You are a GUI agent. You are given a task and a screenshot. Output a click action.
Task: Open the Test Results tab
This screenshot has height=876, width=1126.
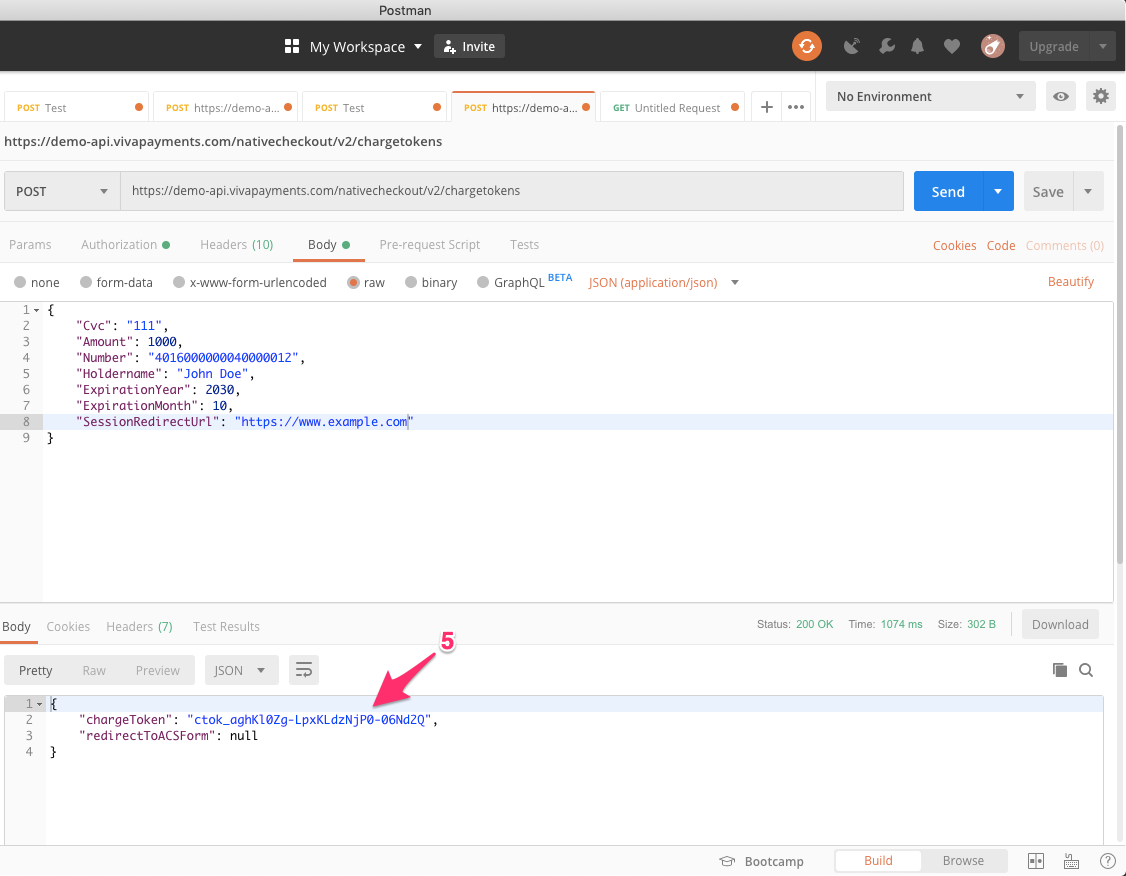pos(226,626)
